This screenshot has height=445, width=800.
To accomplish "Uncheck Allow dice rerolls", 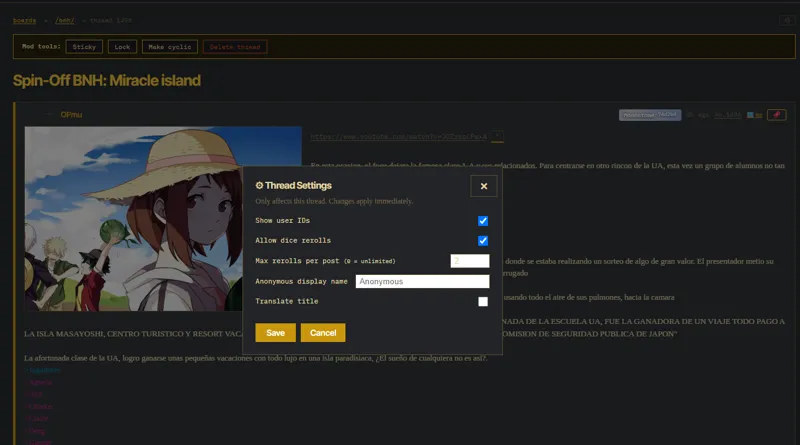I will 483,241.
